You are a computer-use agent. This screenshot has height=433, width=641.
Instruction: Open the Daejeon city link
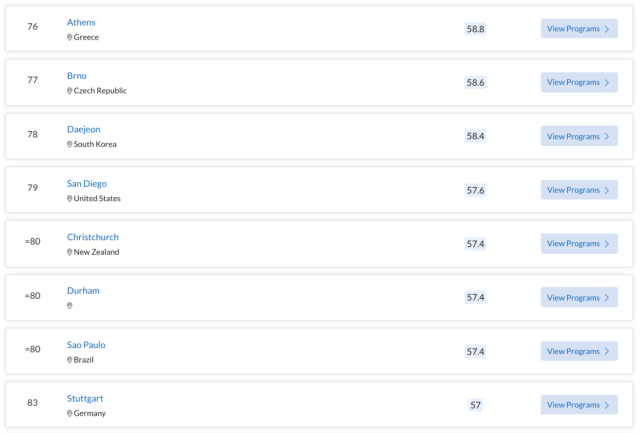[x=83, y=130]
